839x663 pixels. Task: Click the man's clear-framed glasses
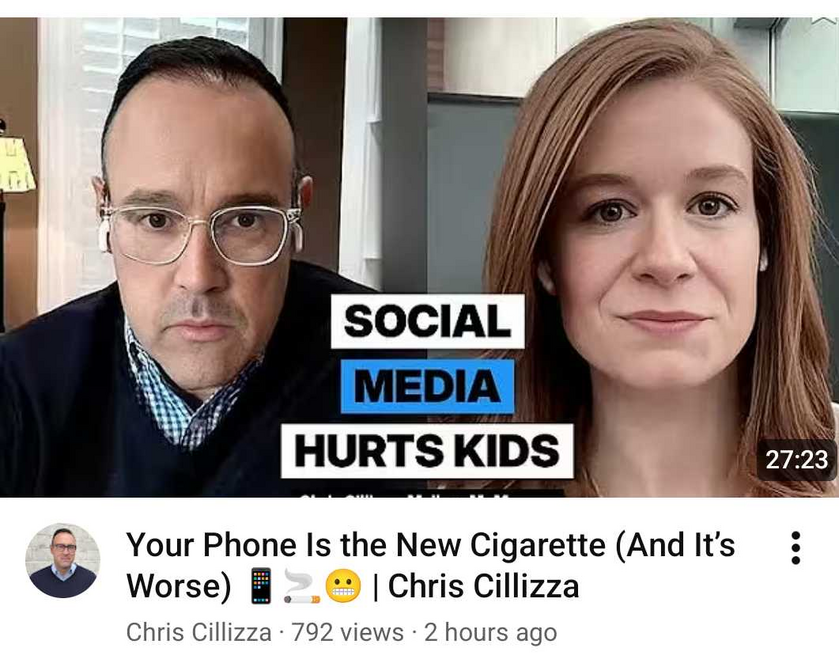tap(201, 233)
